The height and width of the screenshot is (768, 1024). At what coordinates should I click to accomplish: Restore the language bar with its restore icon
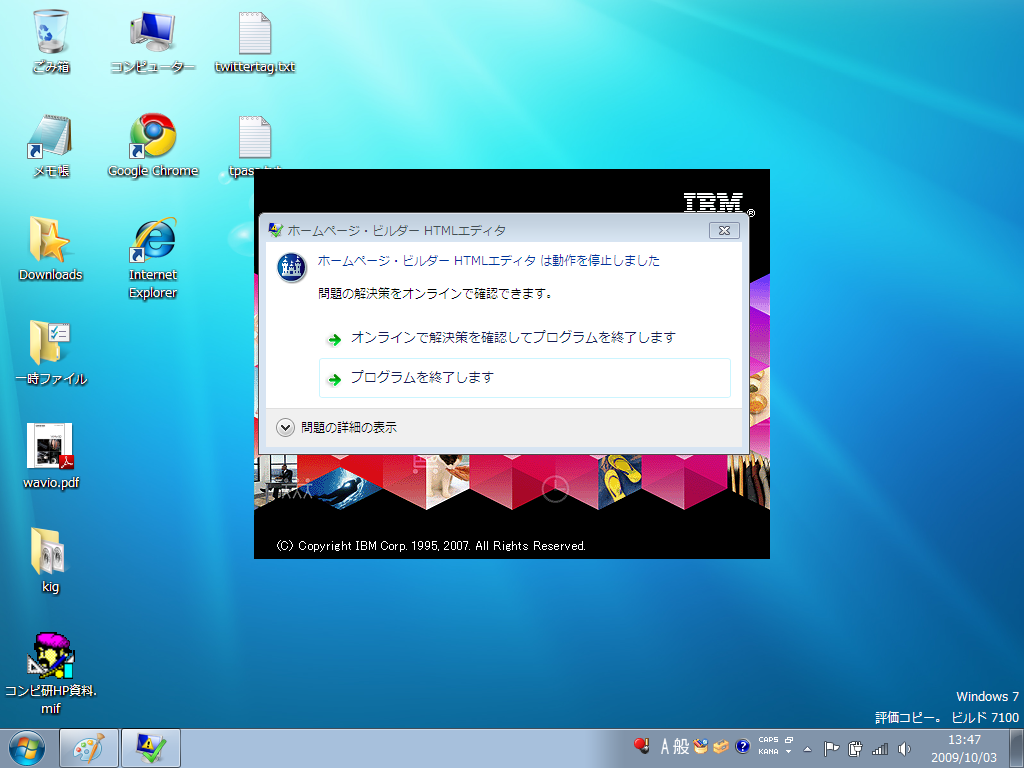[x=789, y=740]
